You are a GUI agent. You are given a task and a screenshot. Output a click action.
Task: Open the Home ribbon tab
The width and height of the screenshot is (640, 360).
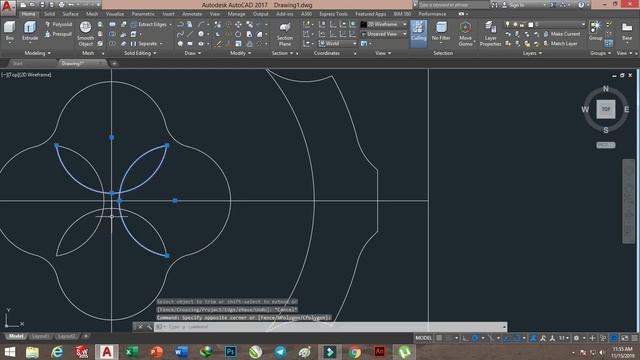point(28,14)
